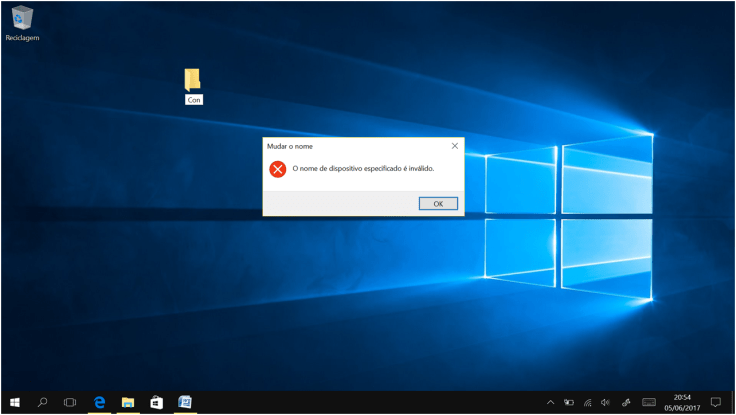
Task: Open Task View from the taskbar
Action: tap(70, 402)
